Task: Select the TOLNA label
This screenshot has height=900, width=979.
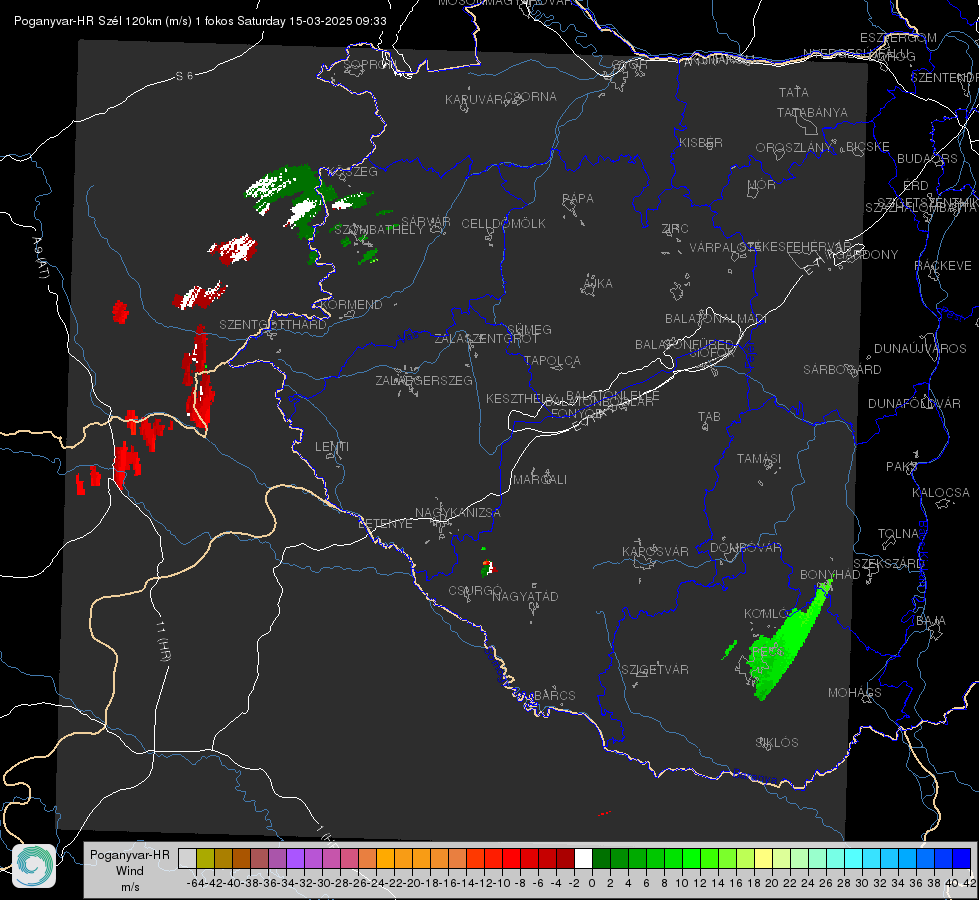Action: tap(898, 534)
